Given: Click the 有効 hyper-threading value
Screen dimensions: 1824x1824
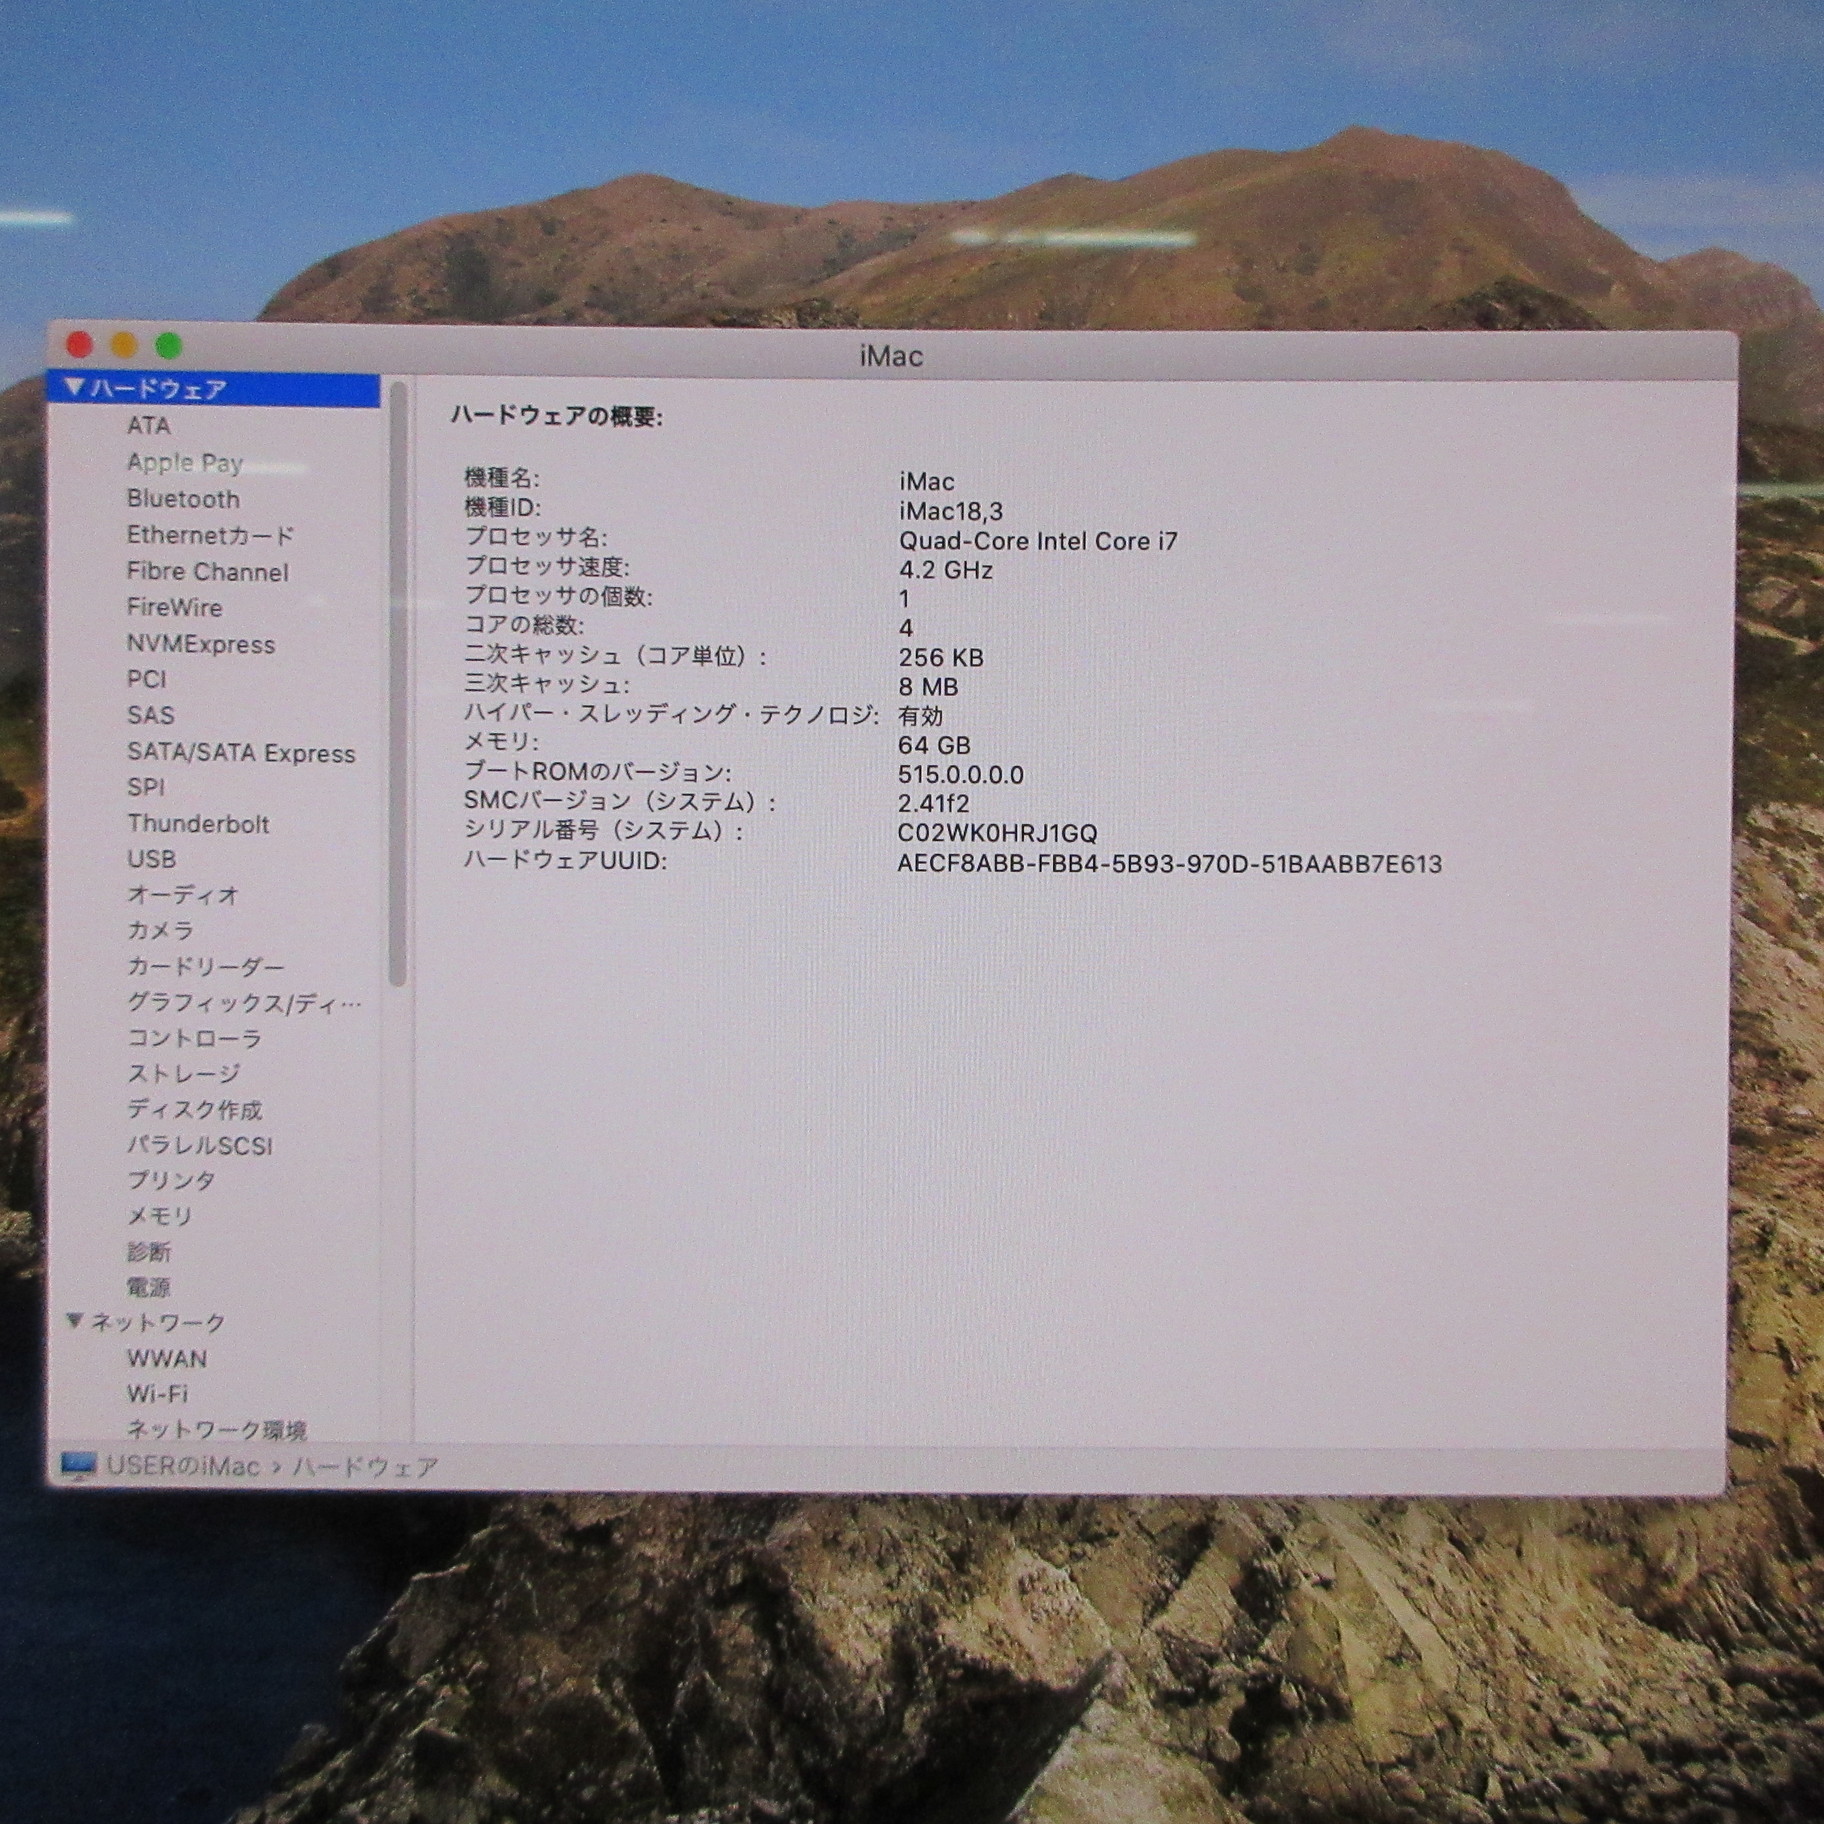Looking at the screenshot, I should [920, 716].
